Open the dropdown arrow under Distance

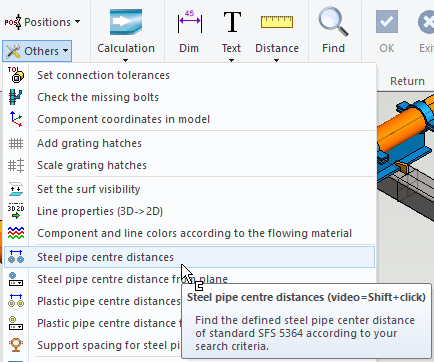[x=276, y=60]
